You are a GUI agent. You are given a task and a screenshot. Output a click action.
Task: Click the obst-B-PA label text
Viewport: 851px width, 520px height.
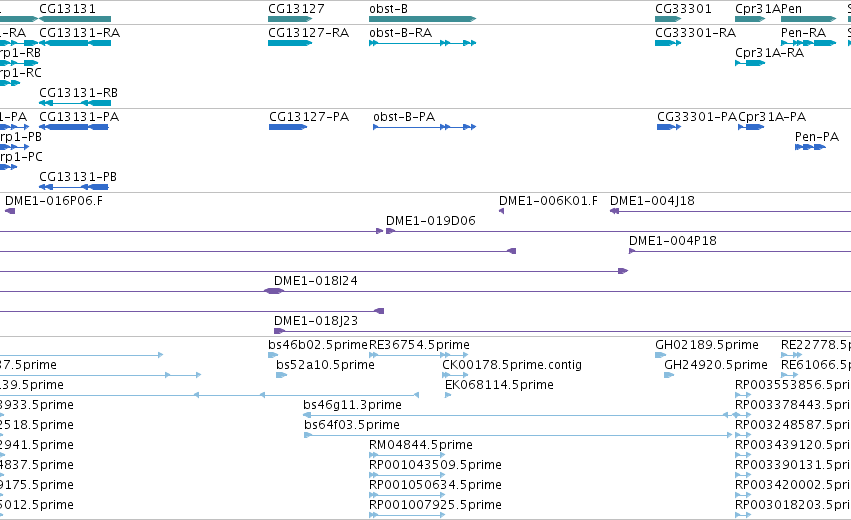pyautogui.click(x=404, y=117)
